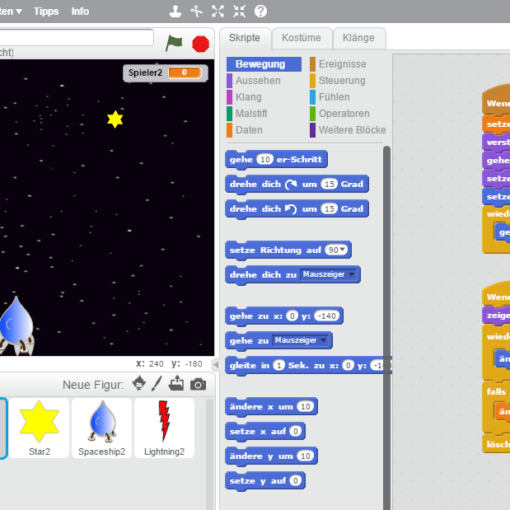Upload sprite from file icon
The image size is (510, 510).
(x=176, y=383)
